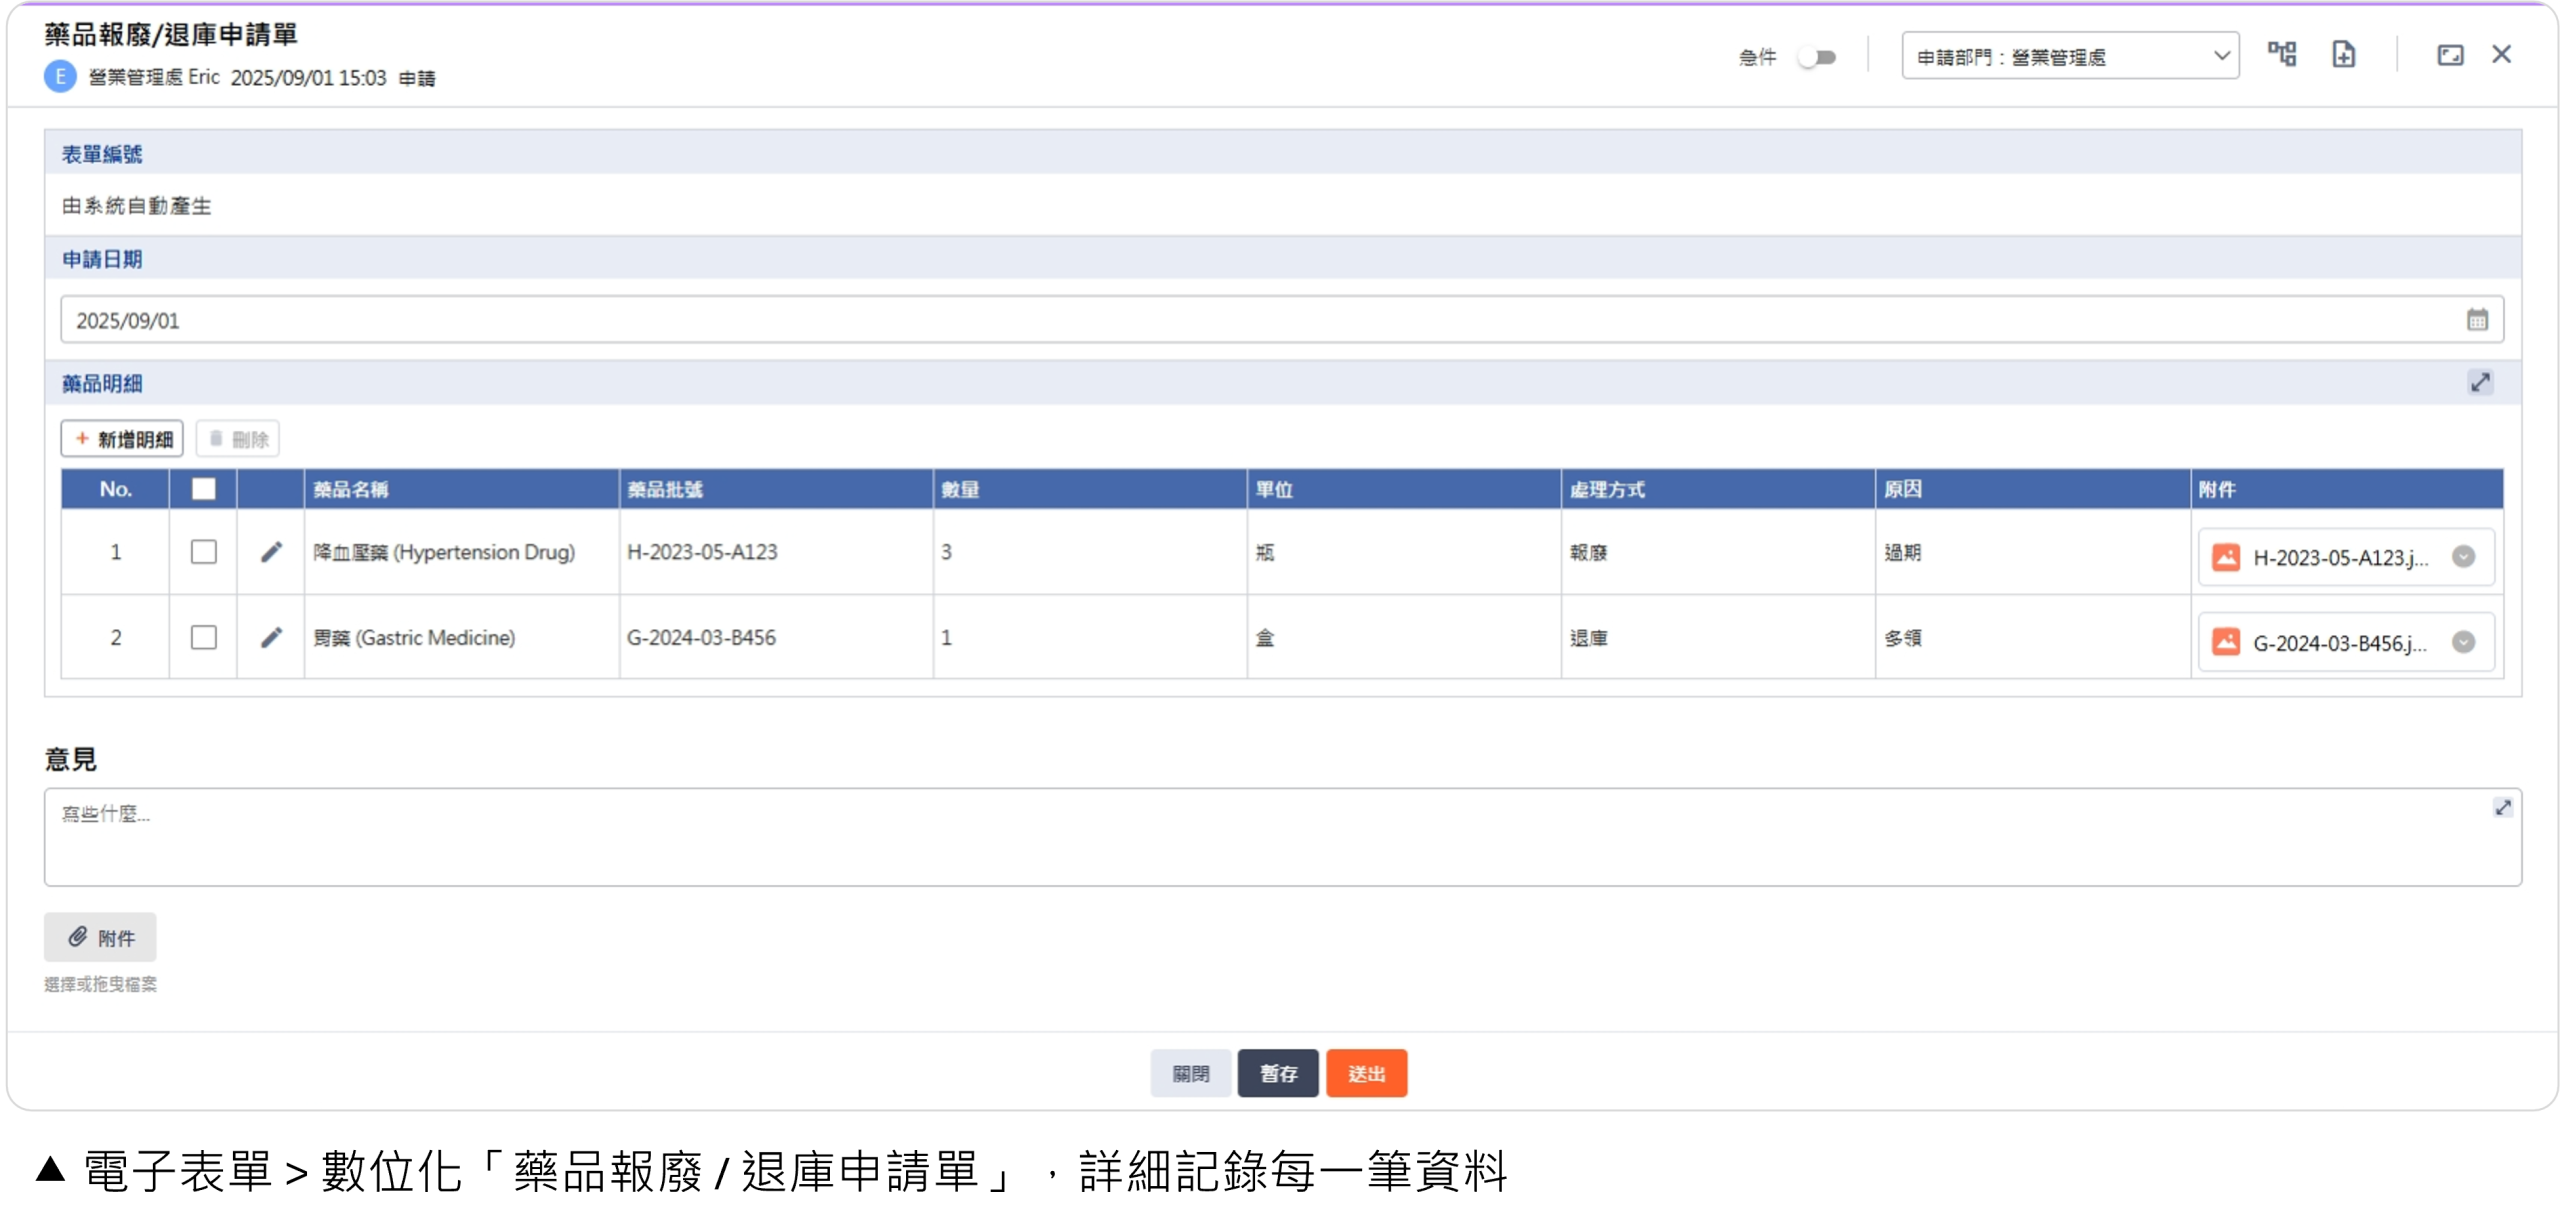Viewport: 2560px width, 1232px height.
Task: Edit Gastric Medicine row pencil icon
Action: tap(271, 638)
